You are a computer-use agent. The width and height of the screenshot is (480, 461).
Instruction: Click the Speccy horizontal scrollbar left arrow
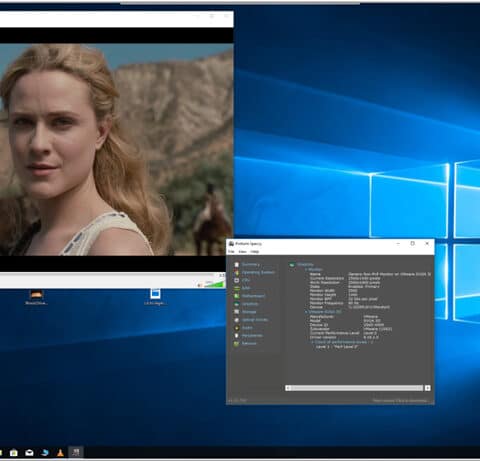[x=288, y=388]
